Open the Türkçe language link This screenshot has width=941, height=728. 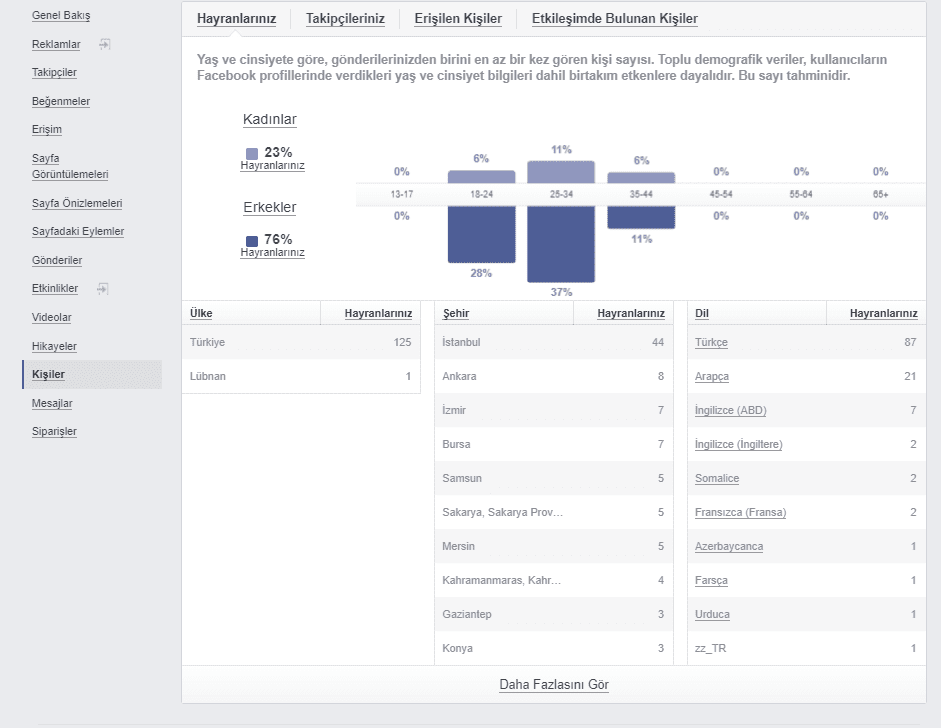(x=710, y=342)
